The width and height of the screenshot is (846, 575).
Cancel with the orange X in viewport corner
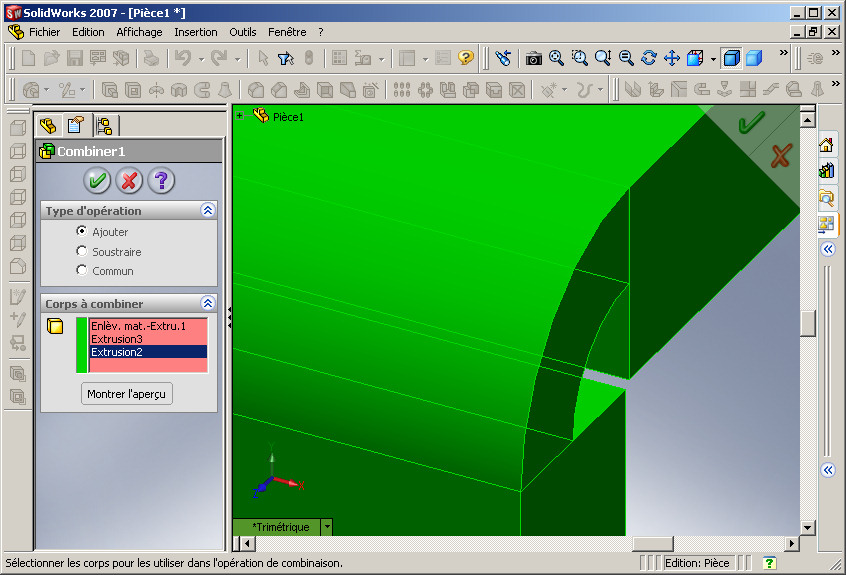781,156
